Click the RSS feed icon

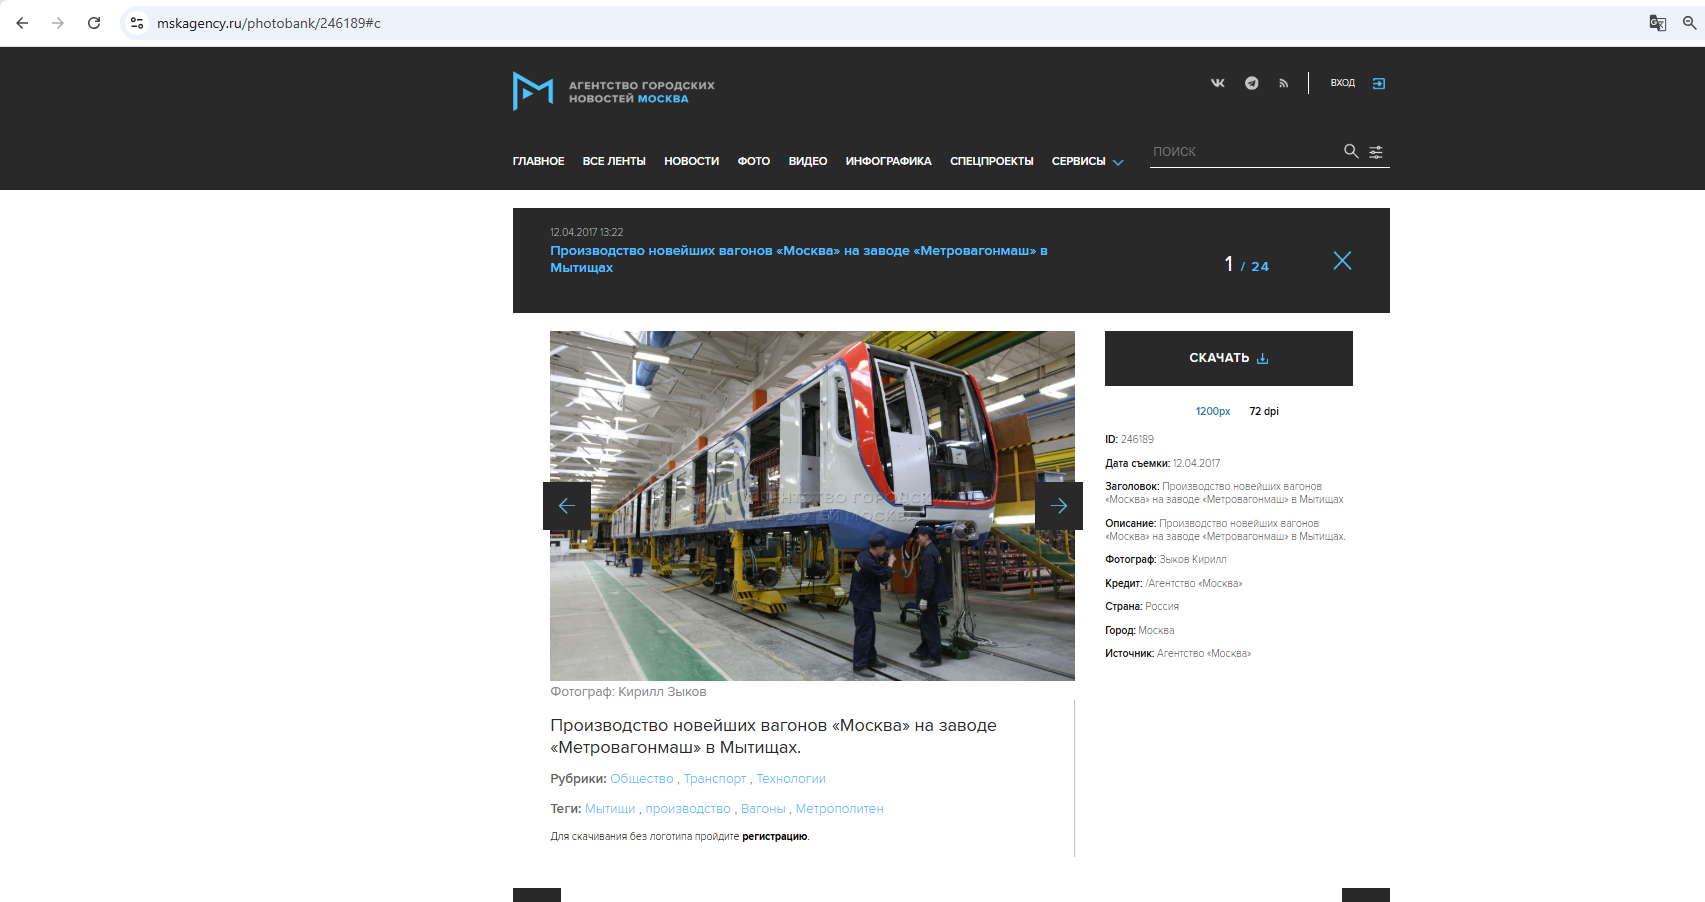[x=1283, y=83]
